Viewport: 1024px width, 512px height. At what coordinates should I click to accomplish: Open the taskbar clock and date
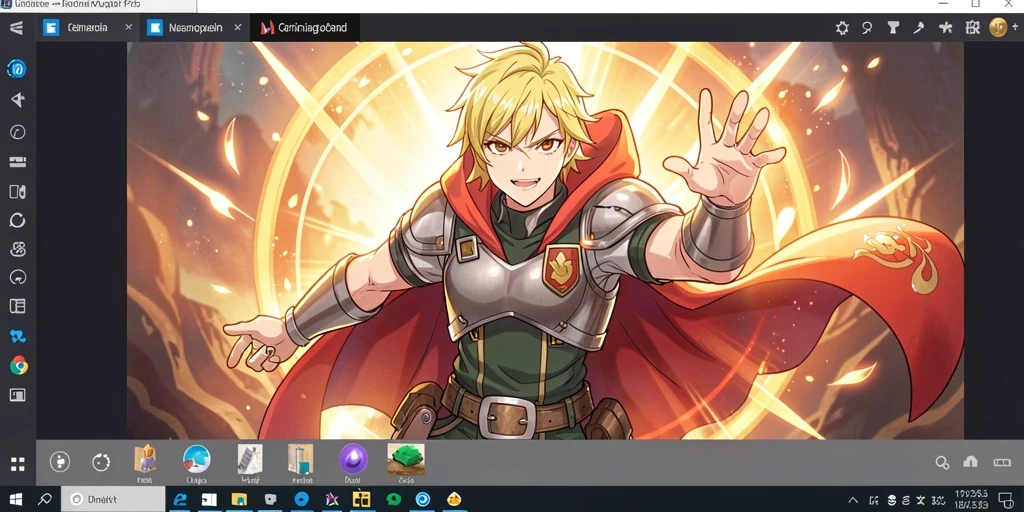971,500
